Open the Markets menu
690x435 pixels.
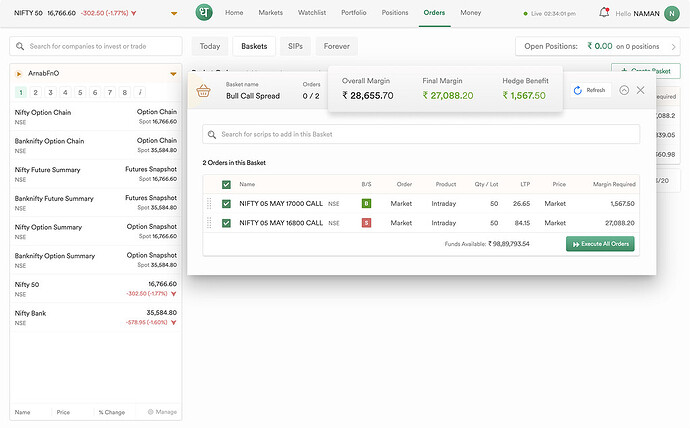pyautogui.click(x=271, y=13)
